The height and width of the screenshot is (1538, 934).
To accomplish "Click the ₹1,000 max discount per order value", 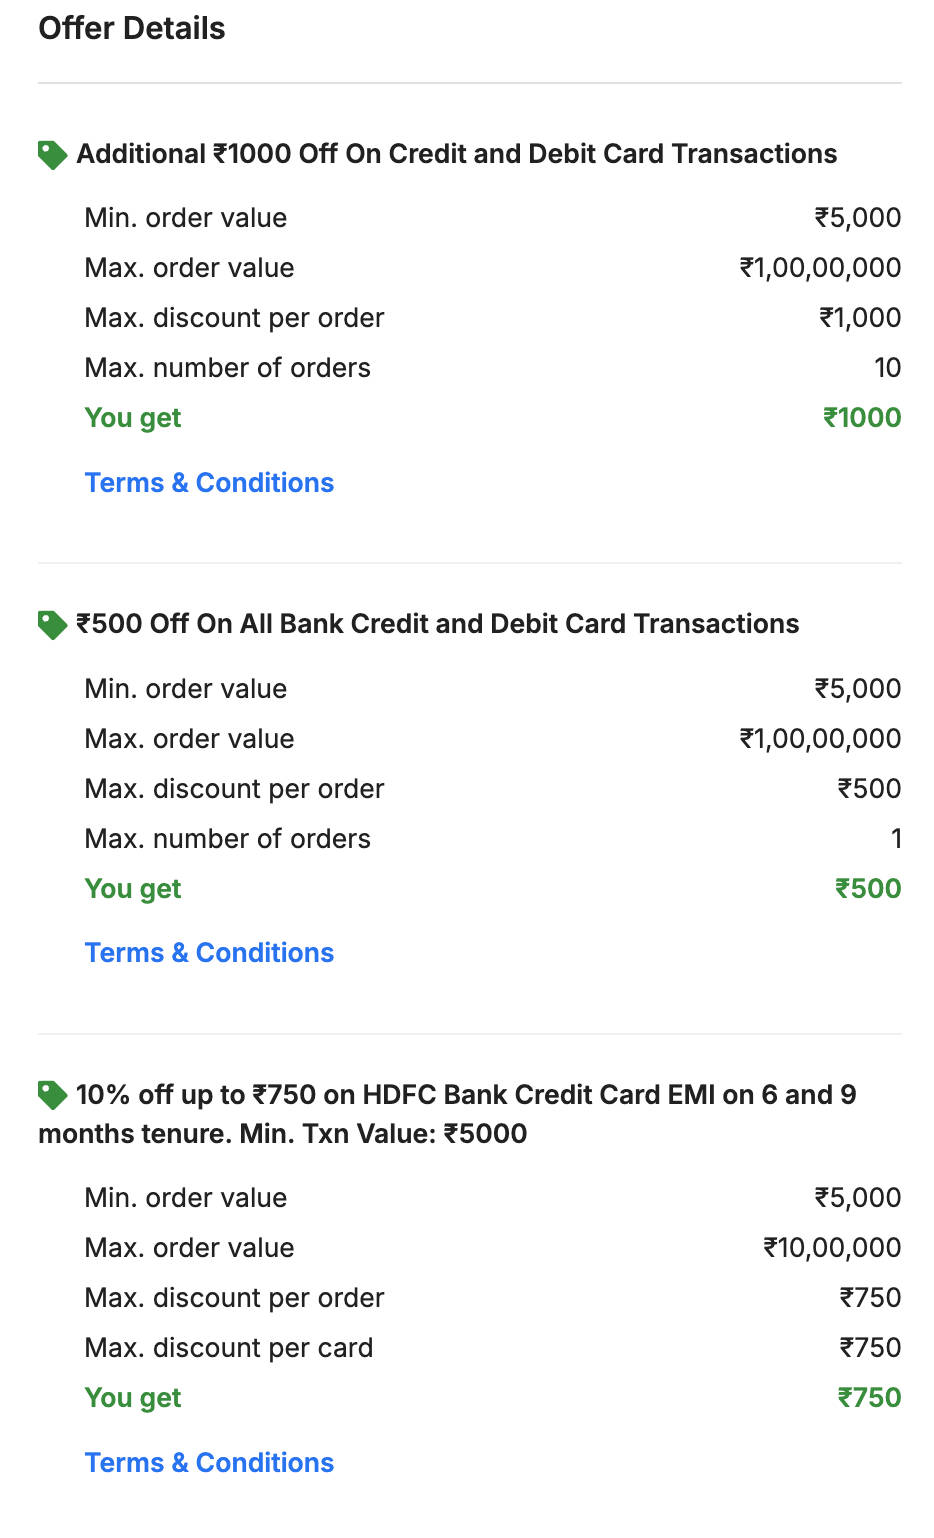I will 860,318.
